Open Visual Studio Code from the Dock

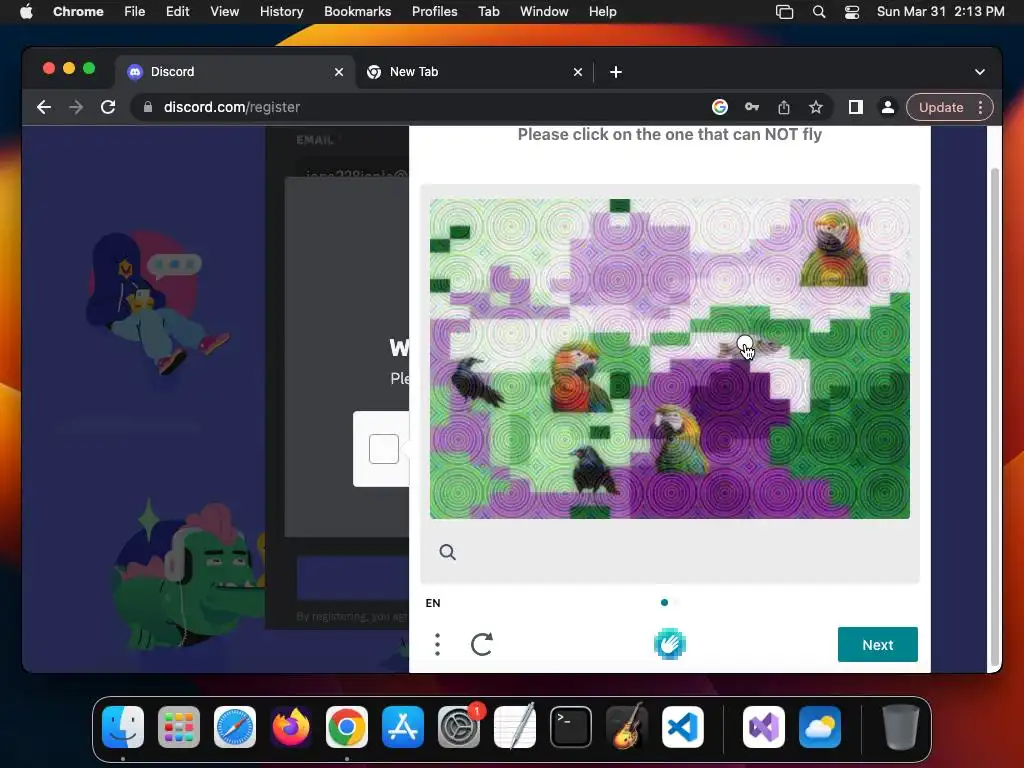click(683, 727)
